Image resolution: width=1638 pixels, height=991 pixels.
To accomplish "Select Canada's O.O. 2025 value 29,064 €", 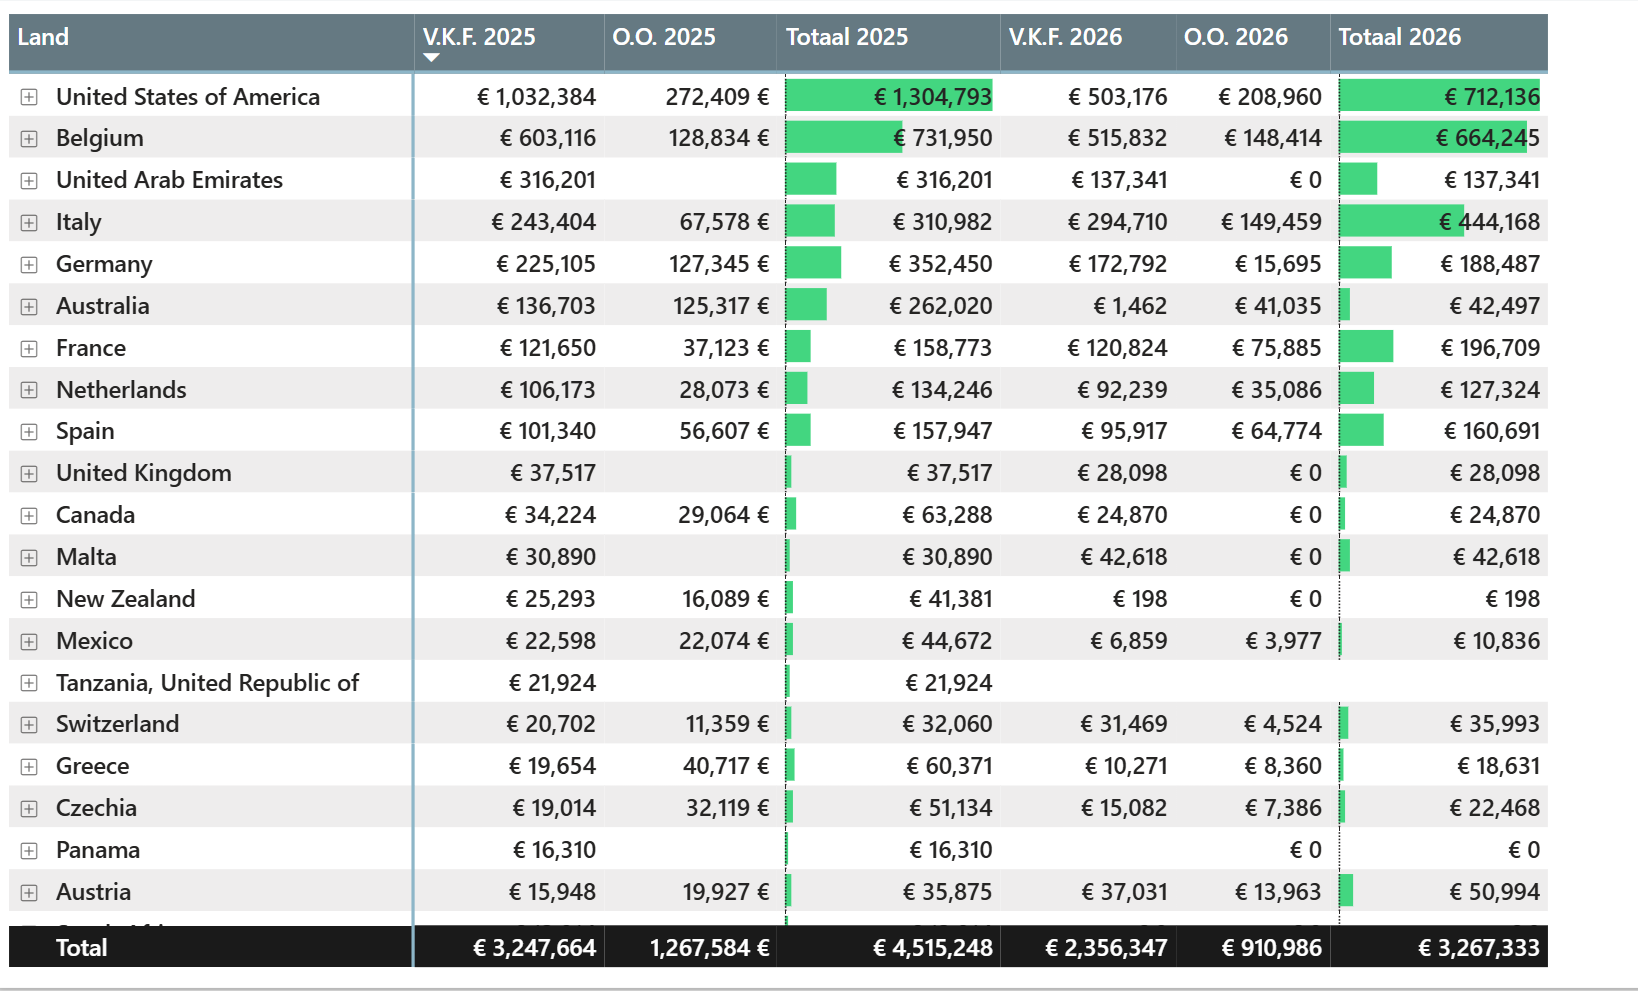I will coord(724,515).
